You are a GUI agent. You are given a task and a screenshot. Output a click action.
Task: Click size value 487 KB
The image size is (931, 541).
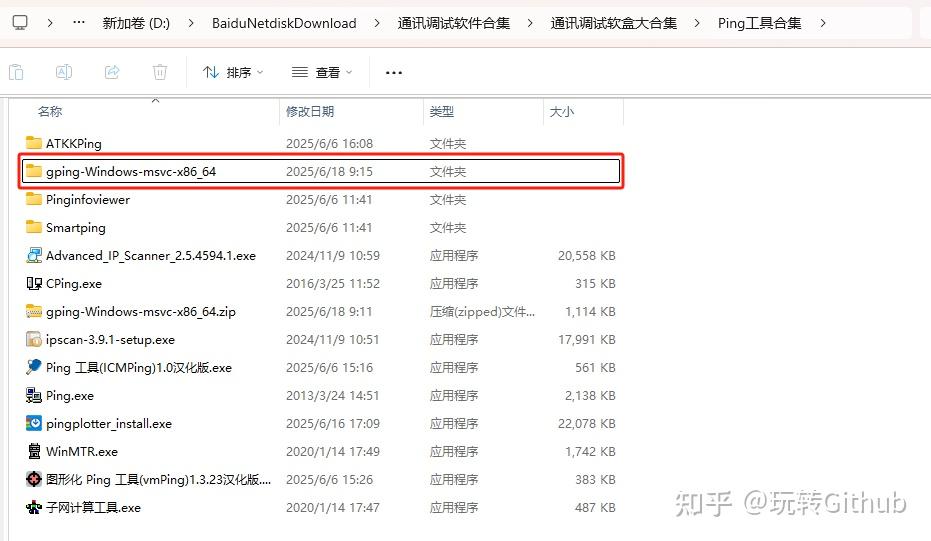tap(595, 507)
